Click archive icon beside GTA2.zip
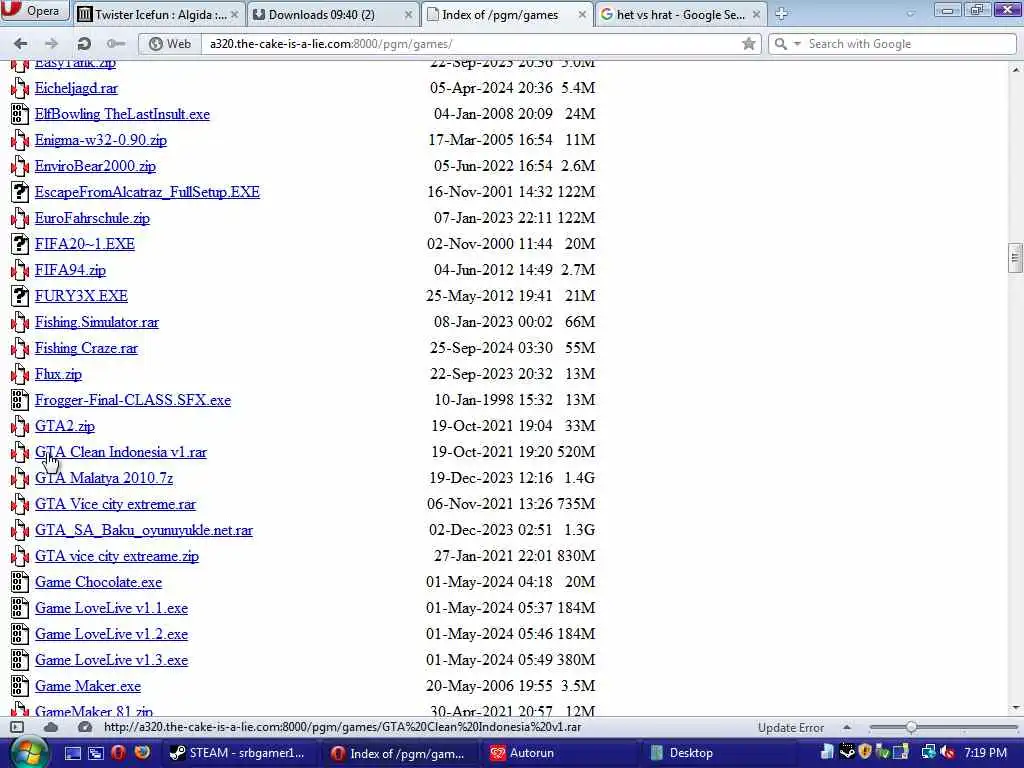Viewport: 1024px width, 768px height. pos(20,426)
